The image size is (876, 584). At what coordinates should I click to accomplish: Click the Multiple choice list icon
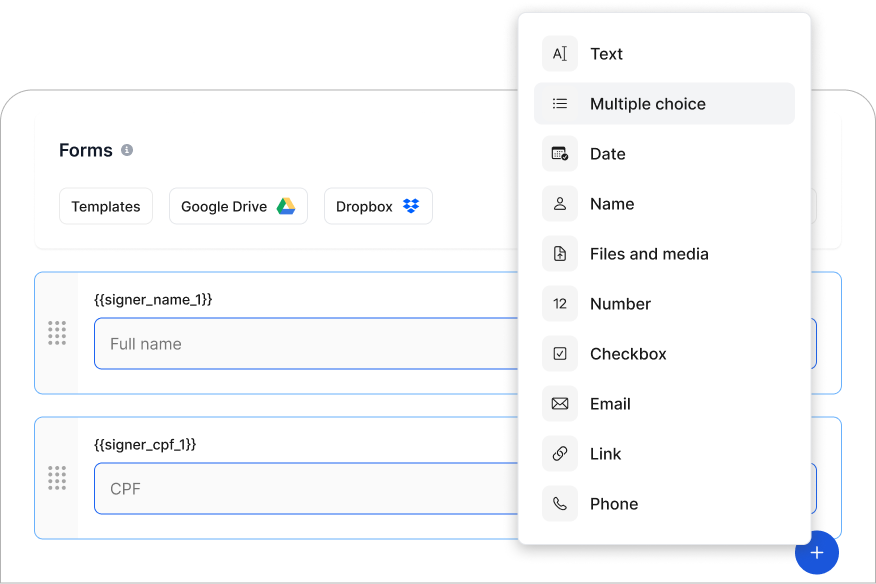pos(560,104)
